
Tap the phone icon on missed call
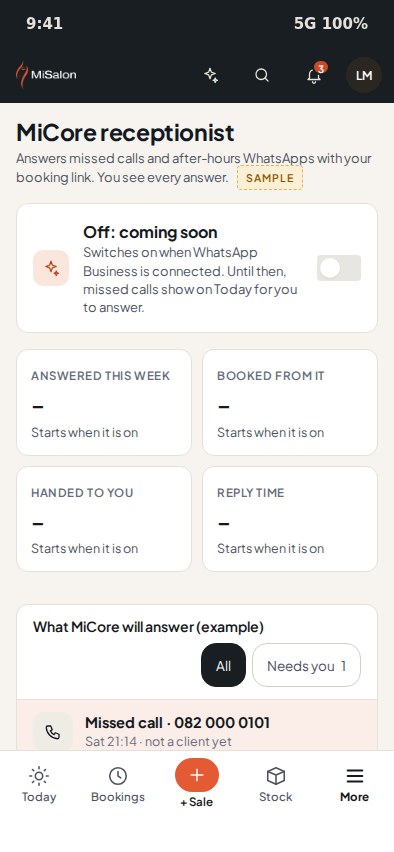[53, 731]
